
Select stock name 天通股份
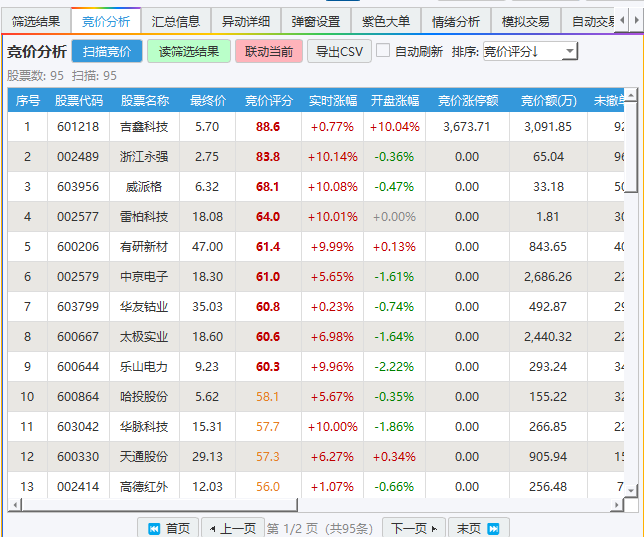coord(144,456)
